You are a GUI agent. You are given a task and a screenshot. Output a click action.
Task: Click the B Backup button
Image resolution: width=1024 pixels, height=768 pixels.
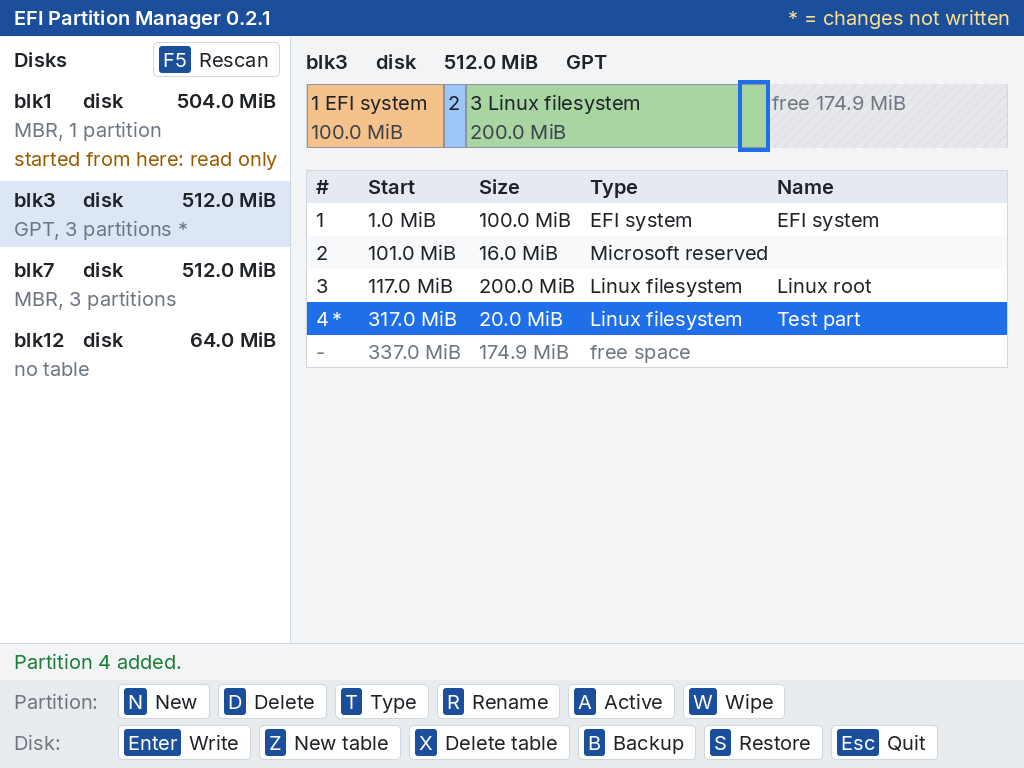click(636, 743)
